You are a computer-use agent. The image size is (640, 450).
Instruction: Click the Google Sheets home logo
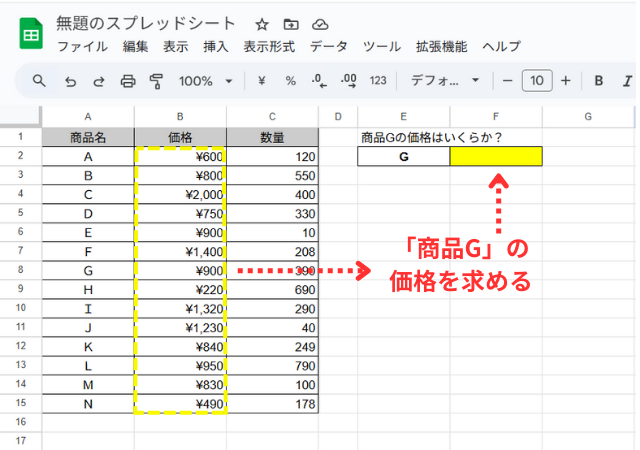click(31, 33)
